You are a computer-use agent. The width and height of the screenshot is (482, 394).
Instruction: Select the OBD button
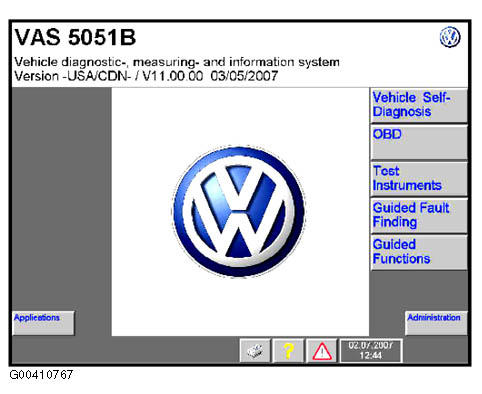point(419,142)
